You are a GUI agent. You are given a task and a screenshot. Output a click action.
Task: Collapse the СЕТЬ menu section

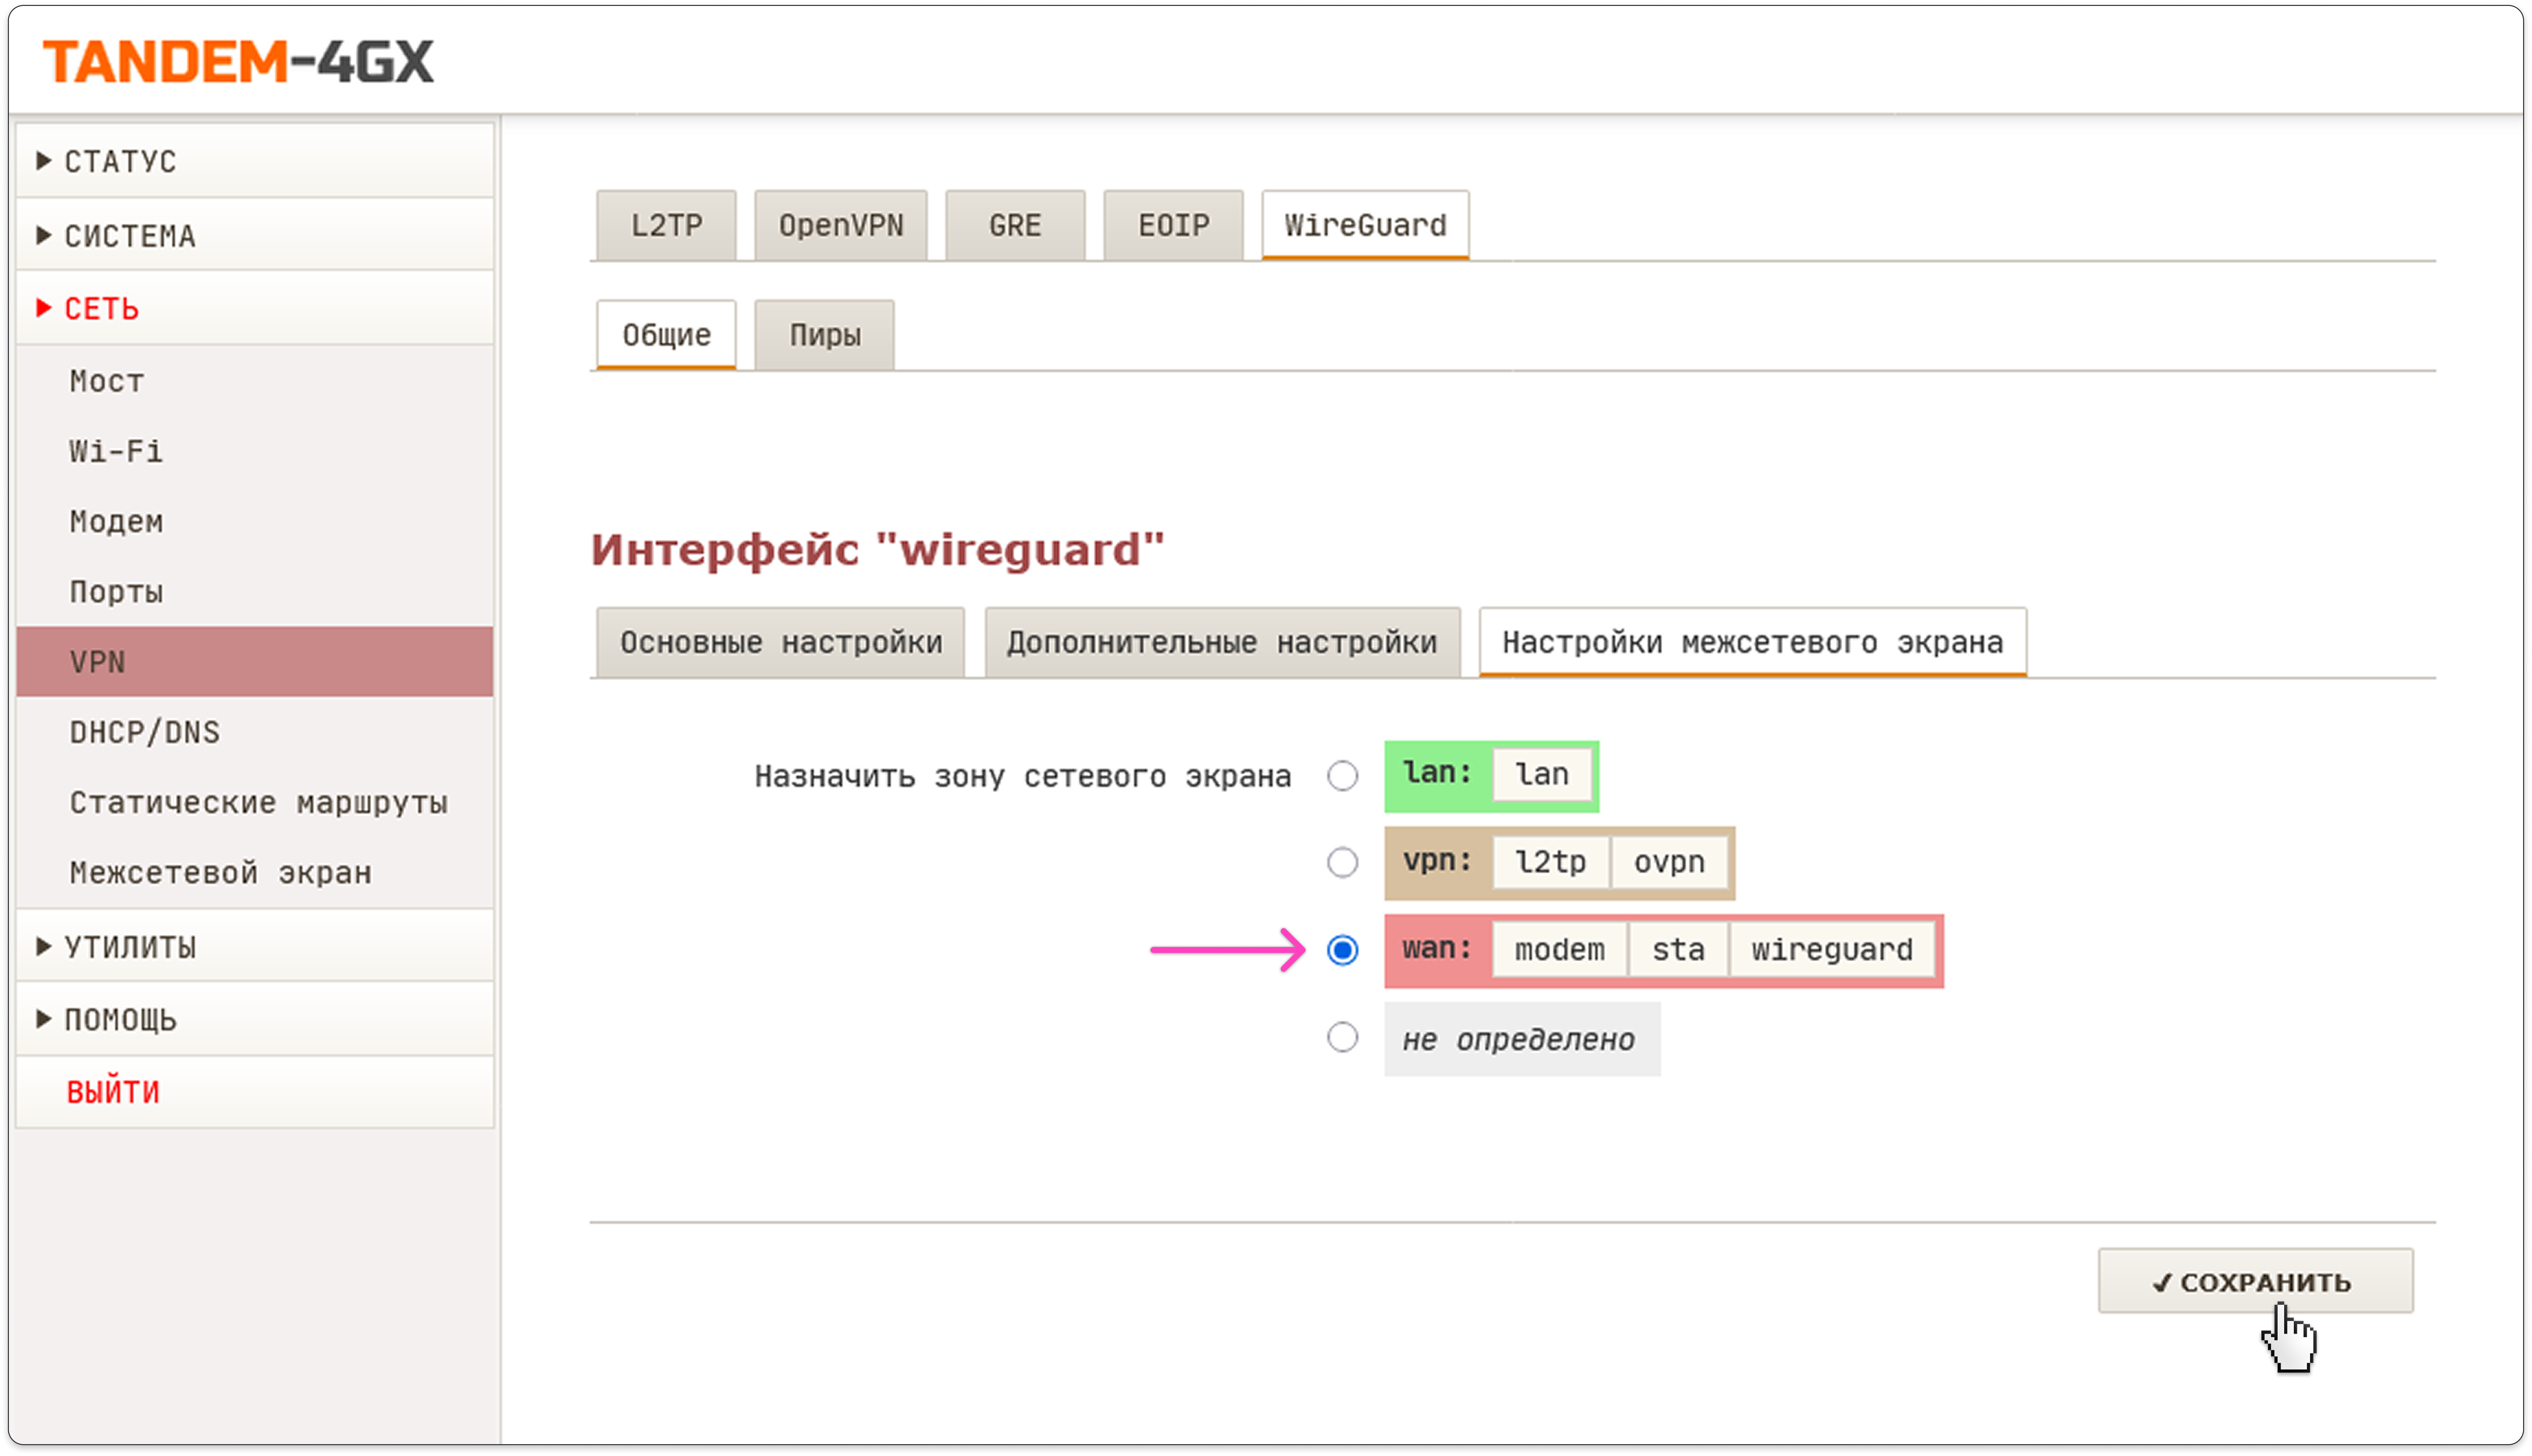101,308
